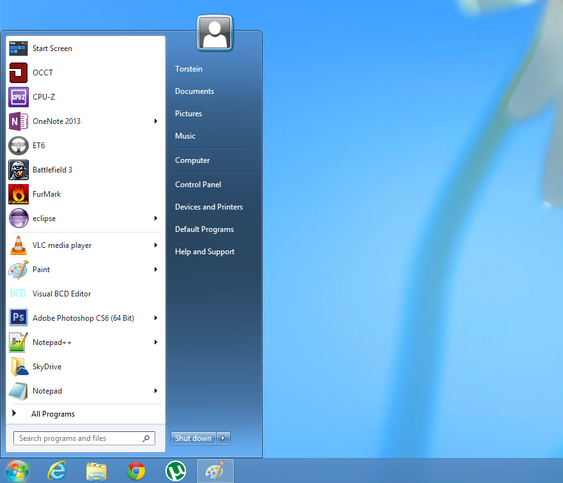Click the Shut down button
Screen dimensions: 563x483
pyautogui.click(x=193, y=438)
